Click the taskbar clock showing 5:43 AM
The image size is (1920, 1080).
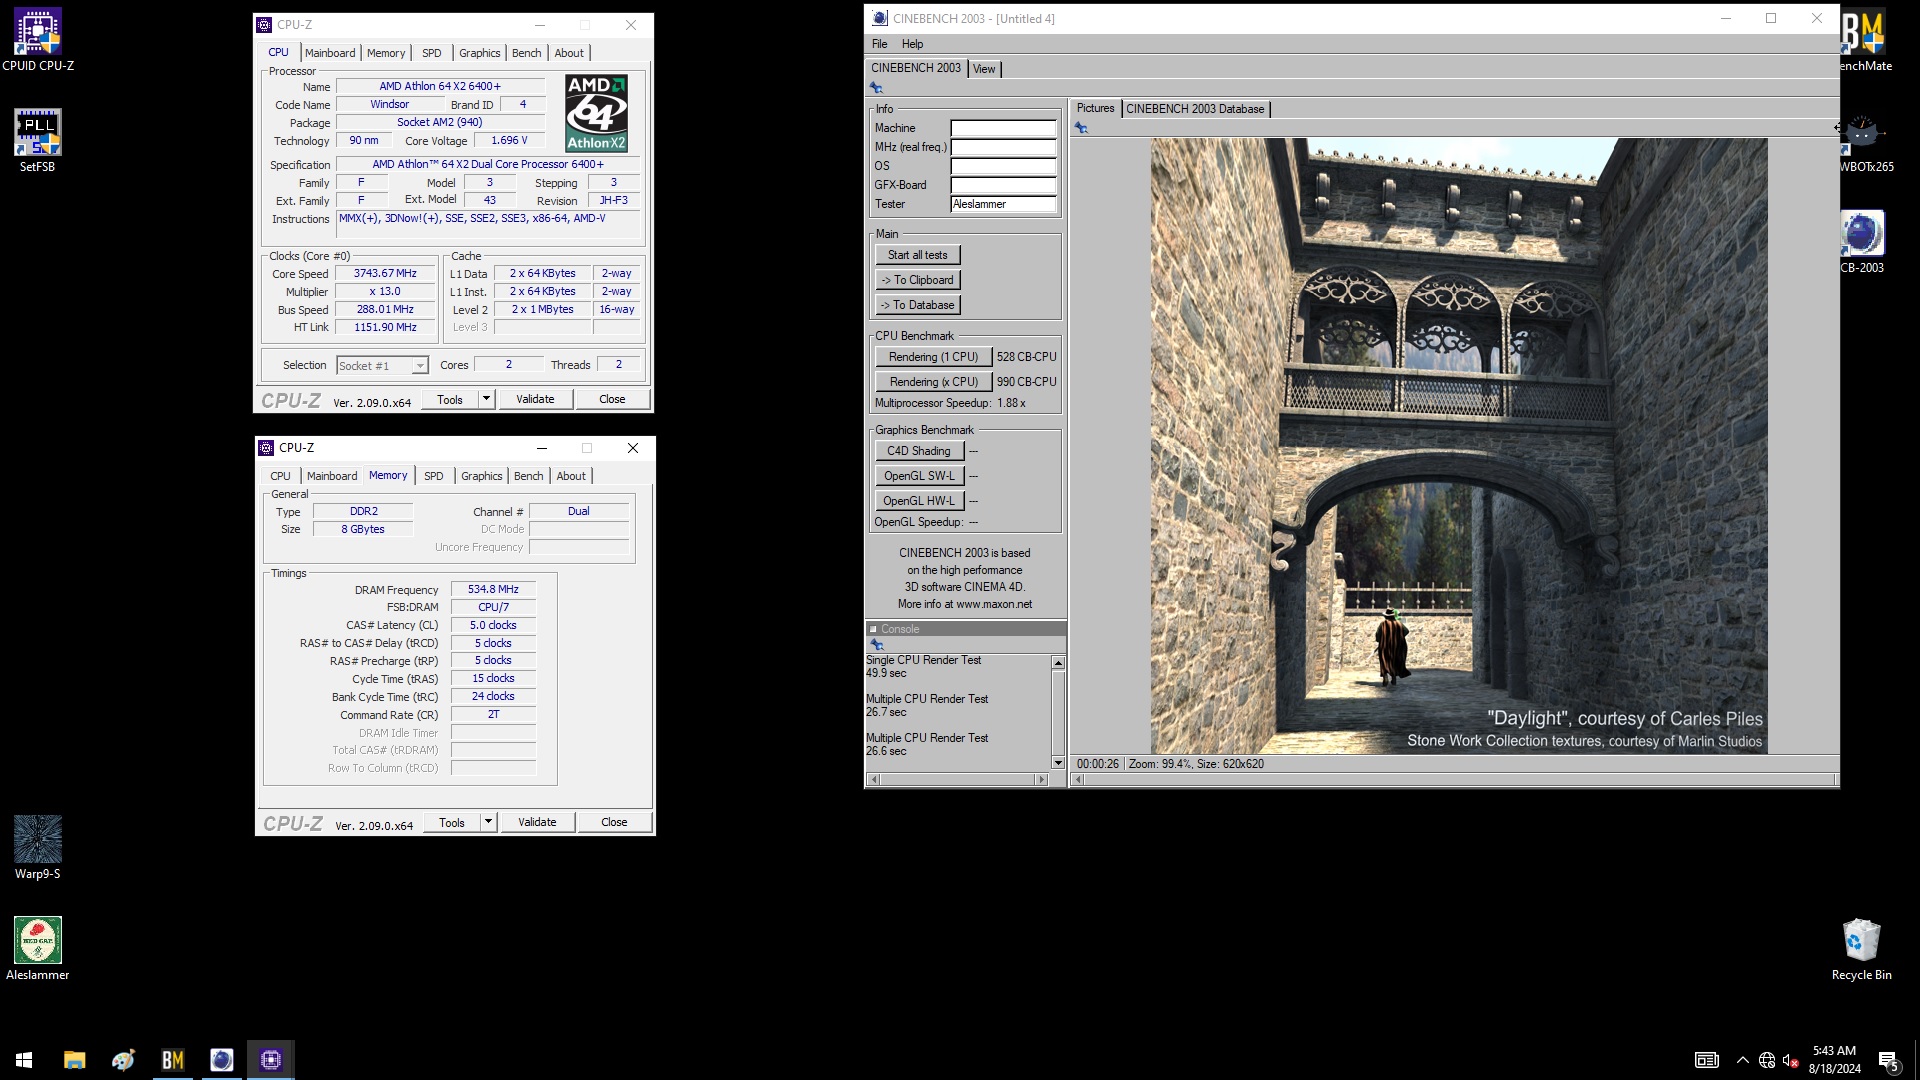point(1834,1060)
